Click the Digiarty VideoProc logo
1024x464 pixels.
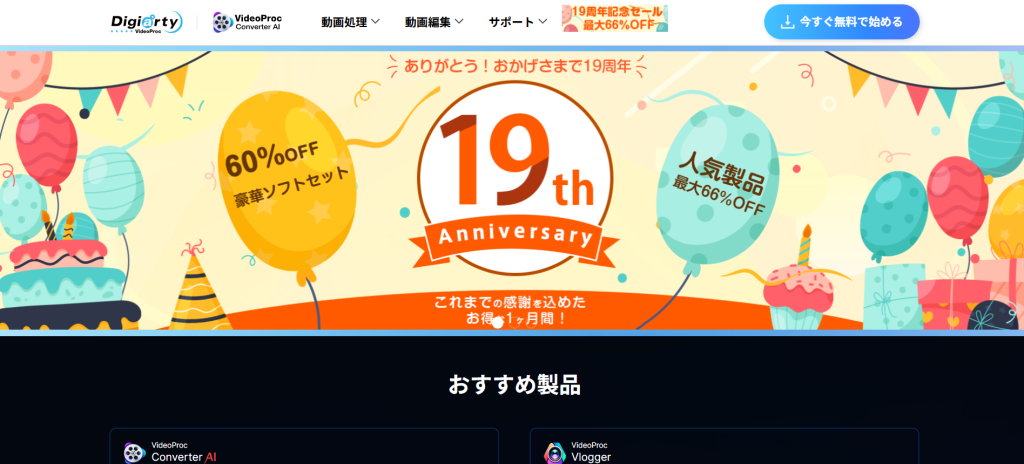[146, 22]
